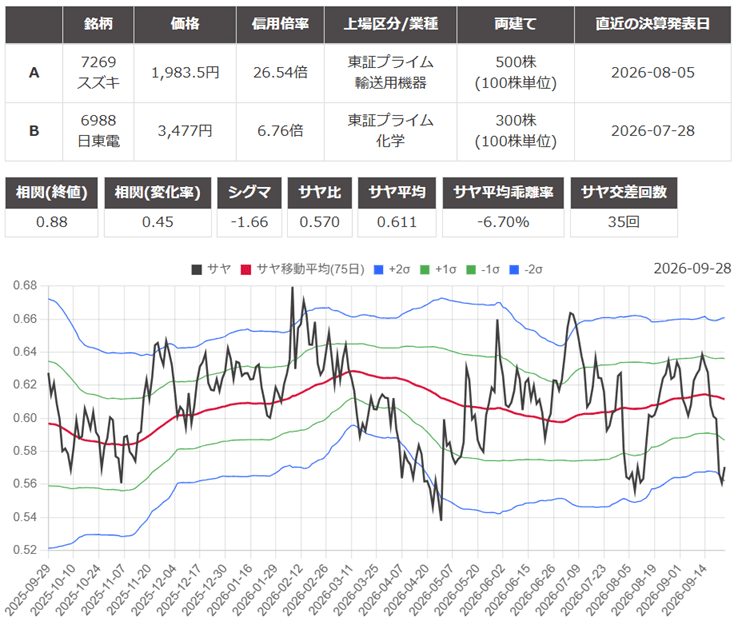Select the crossing count 35回
The image size is (734, 621).
click(624, 222)
